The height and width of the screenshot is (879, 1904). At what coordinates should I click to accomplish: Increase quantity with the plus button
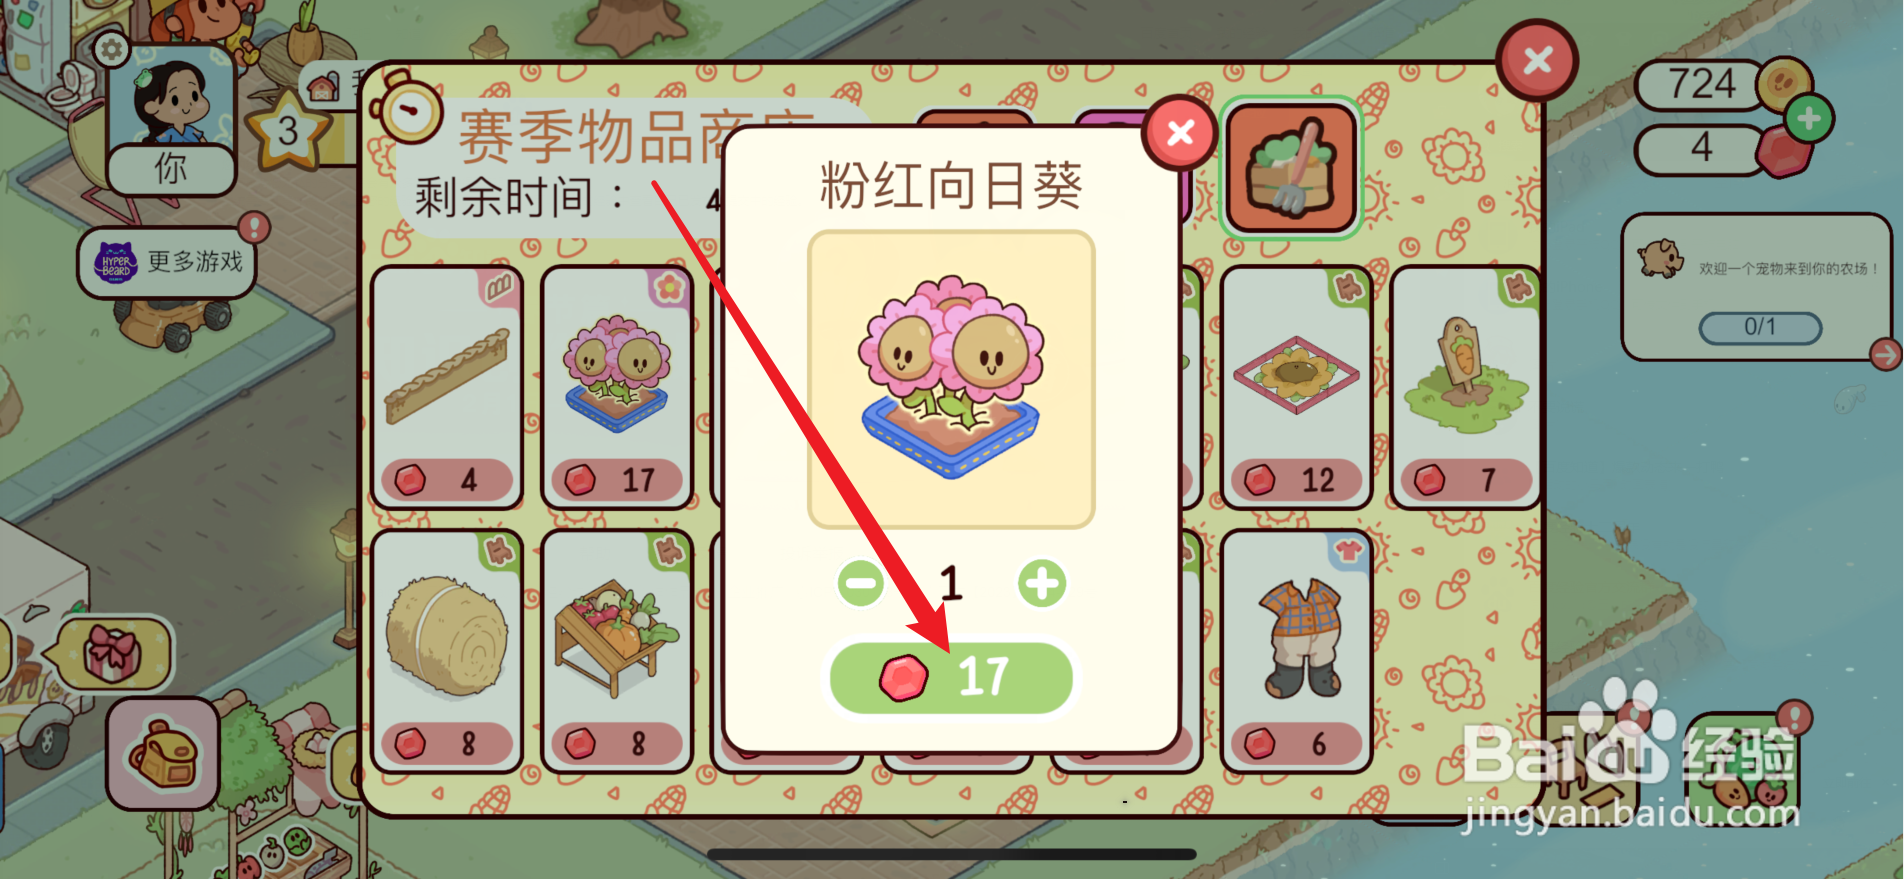tap(1041, 583)
